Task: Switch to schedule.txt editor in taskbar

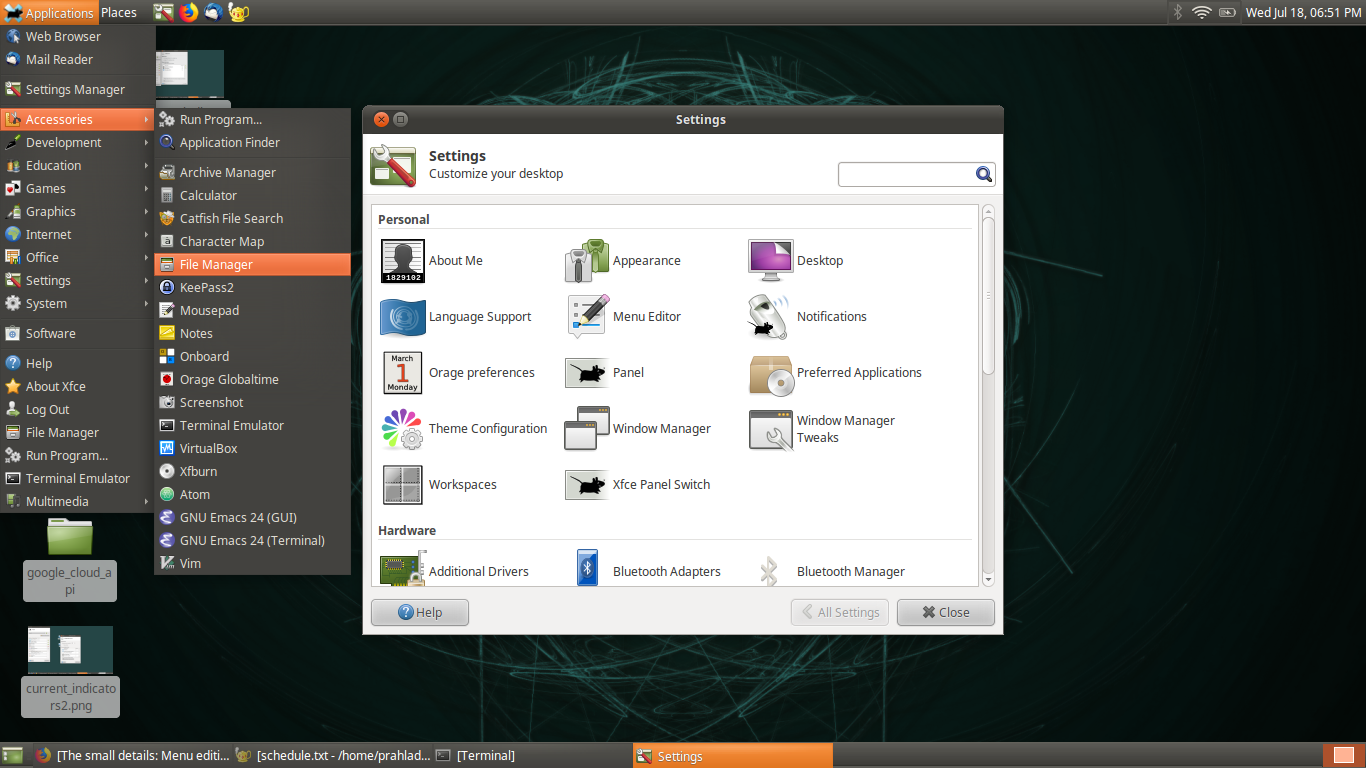Action: (332, 755)
